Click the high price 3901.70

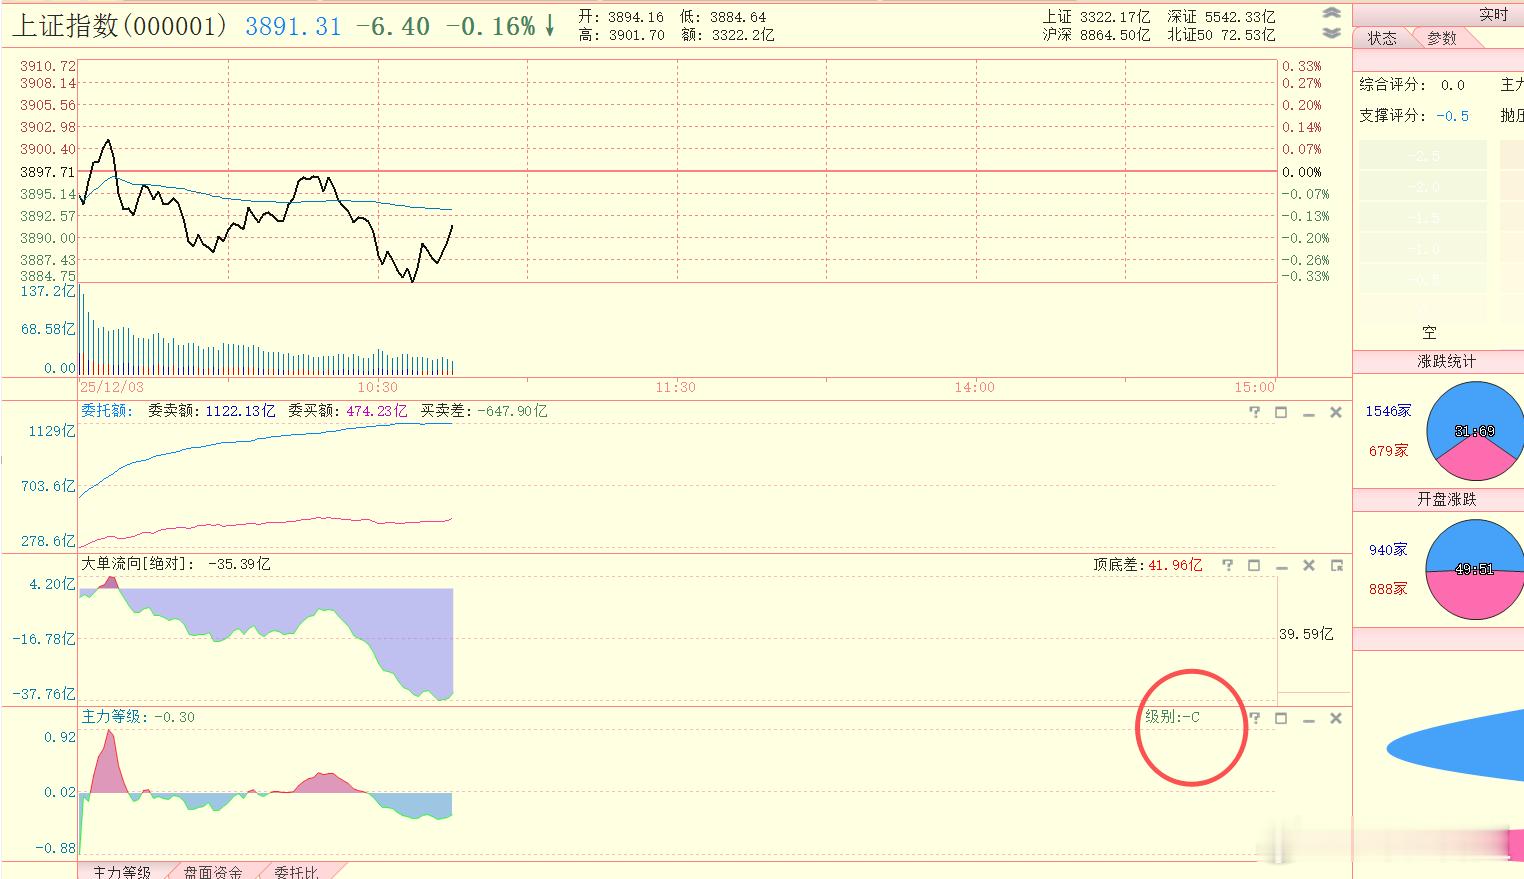click(x=636, y=35)
